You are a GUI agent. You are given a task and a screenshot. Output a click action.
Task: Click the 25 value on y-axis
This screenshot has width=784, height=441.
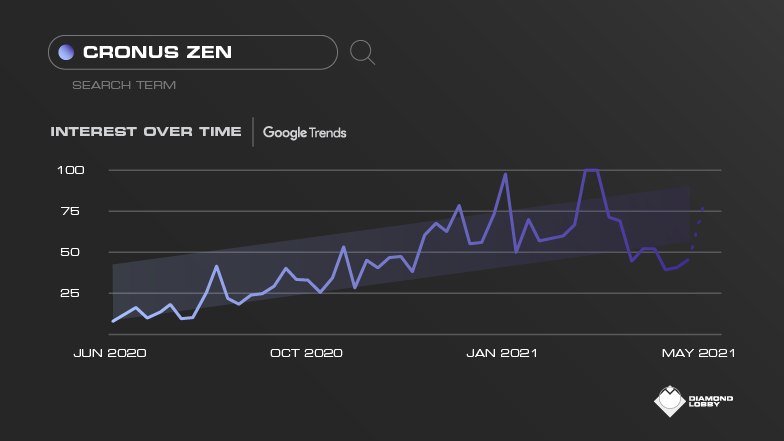[x=70, y=293]
